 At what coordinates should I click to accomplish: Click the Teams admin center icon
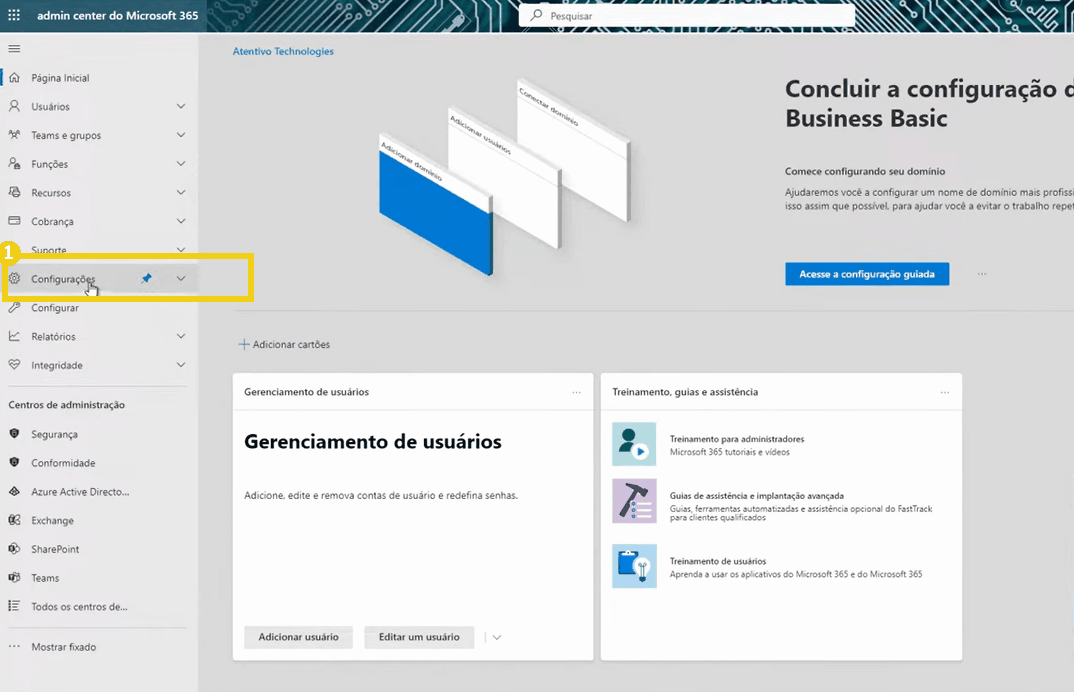coord(14,578)
